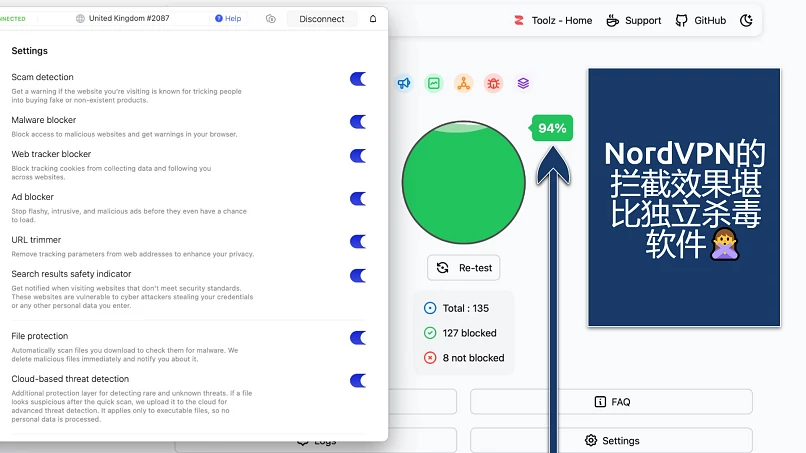Screen dimensions: 806x453
Task: Click United Kingdom #2087 server label
Action: pos(129,19)
